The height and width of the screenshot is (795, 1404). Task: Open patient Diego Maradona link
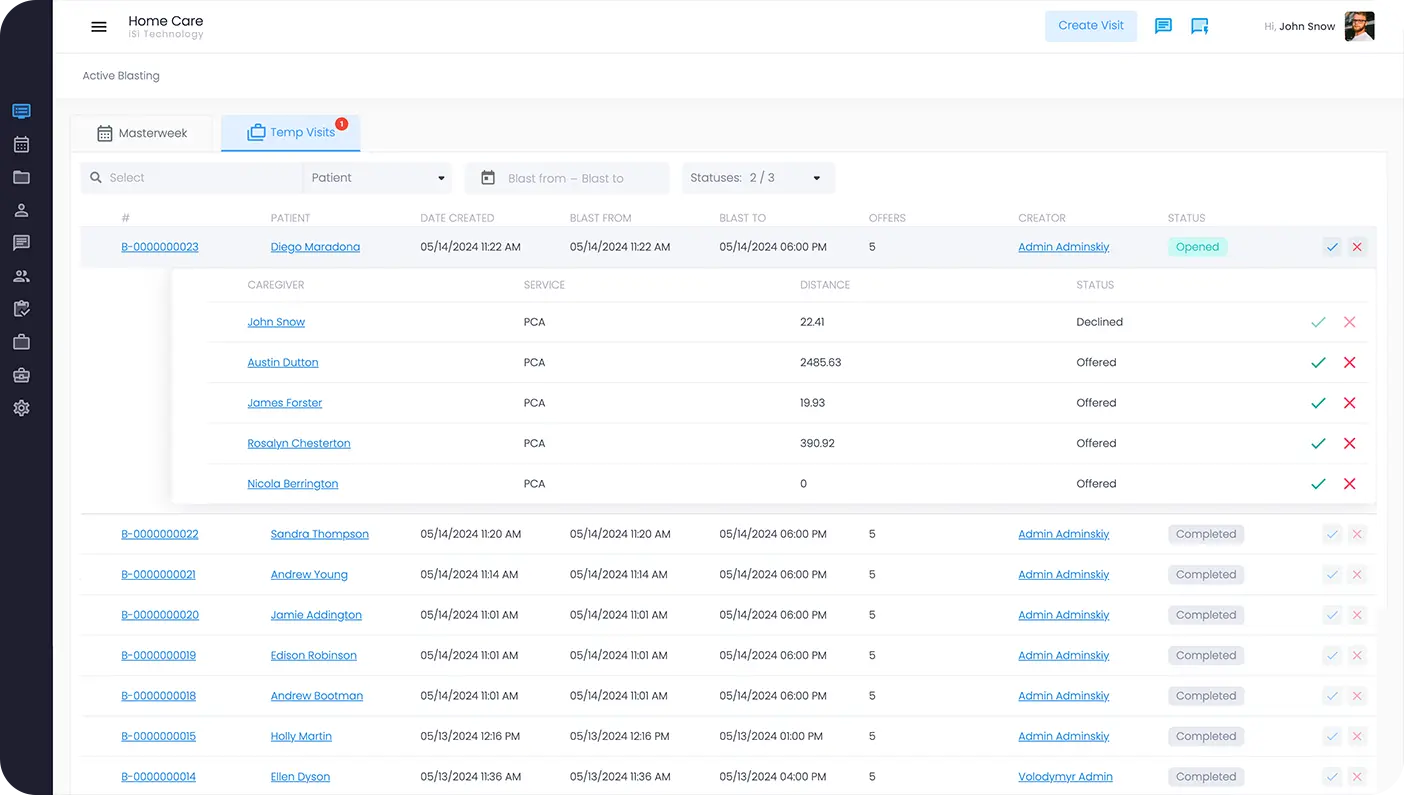tap(315, 247)
